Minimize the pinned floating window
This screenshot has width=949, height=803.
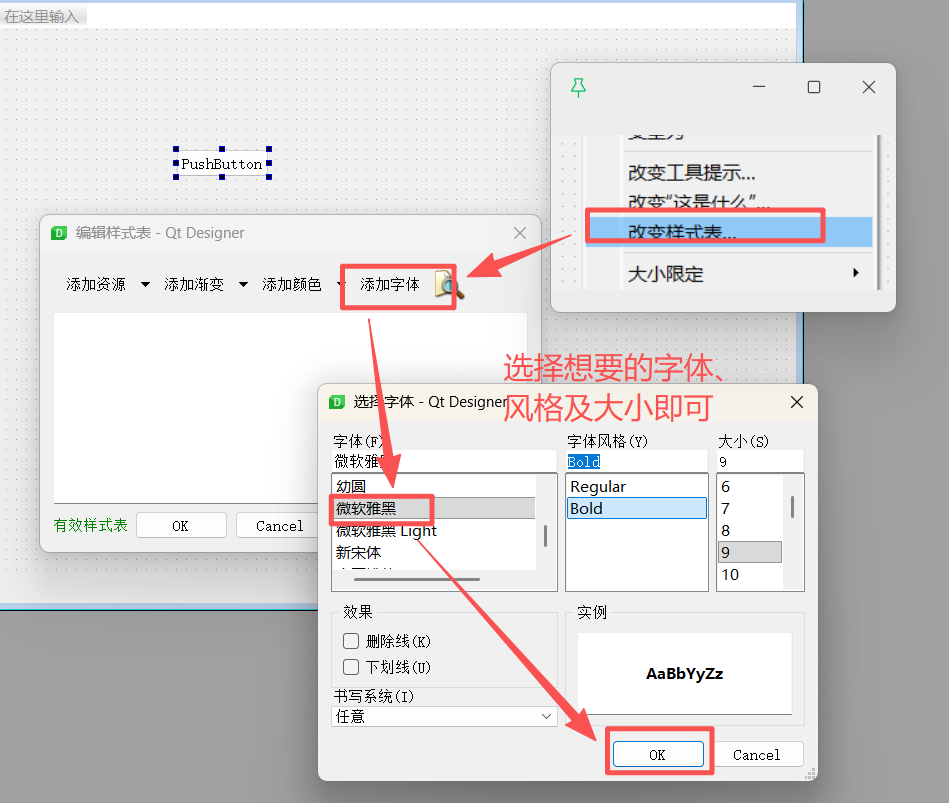759,87
